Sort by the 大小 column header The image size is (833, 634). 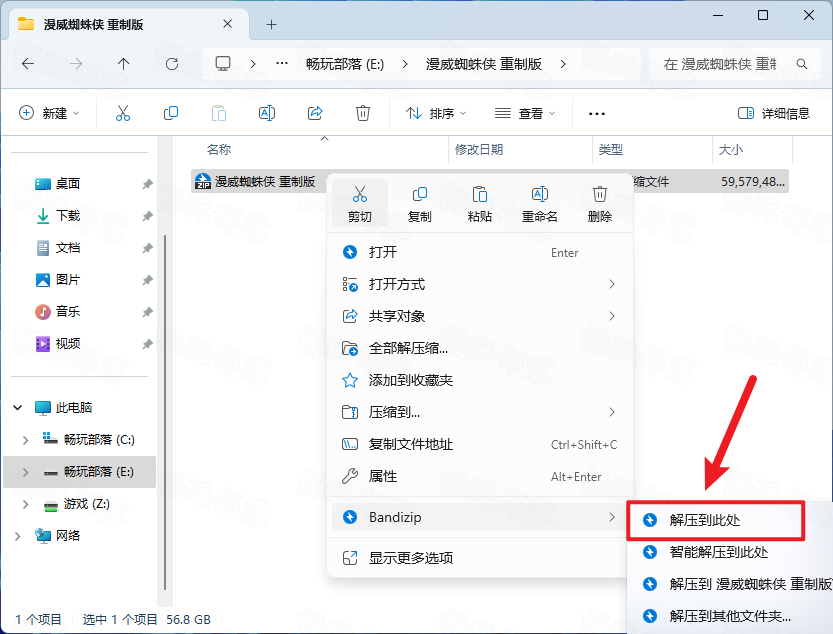(731, 150)
